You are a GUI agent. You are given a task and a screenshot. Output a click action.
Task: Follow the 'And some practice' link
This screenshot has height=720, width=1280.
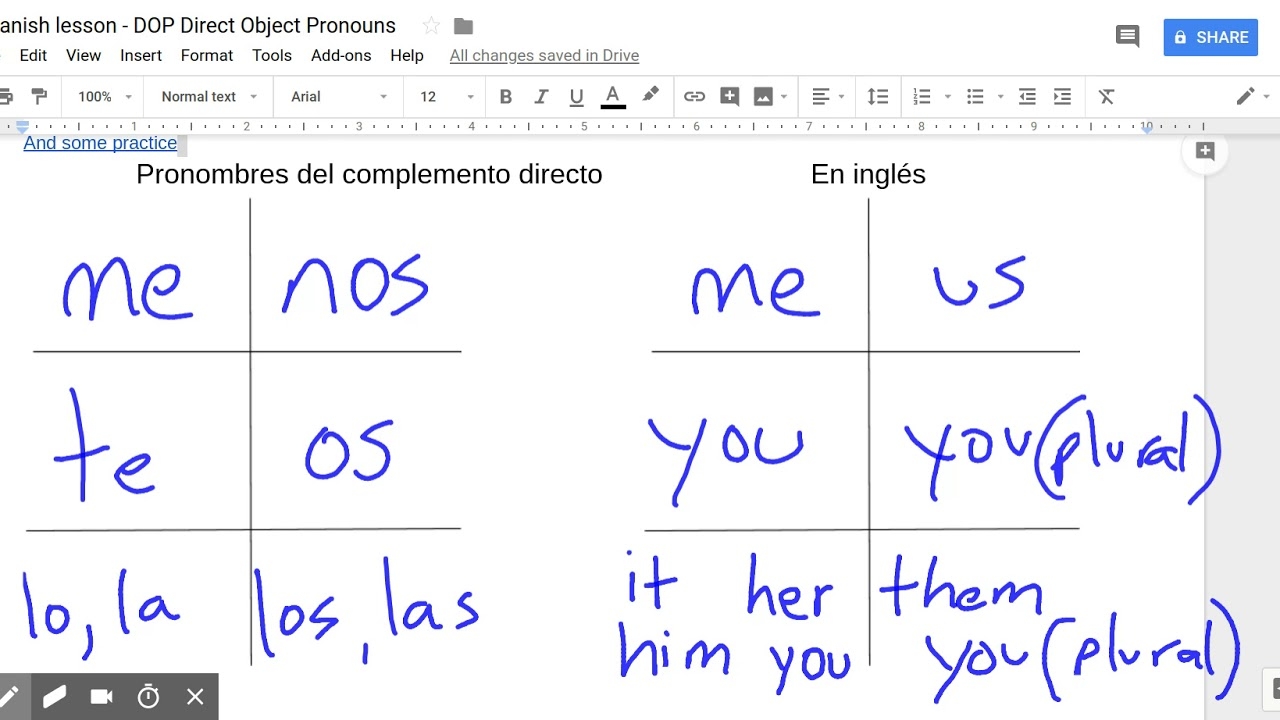(x=99, y=142)
